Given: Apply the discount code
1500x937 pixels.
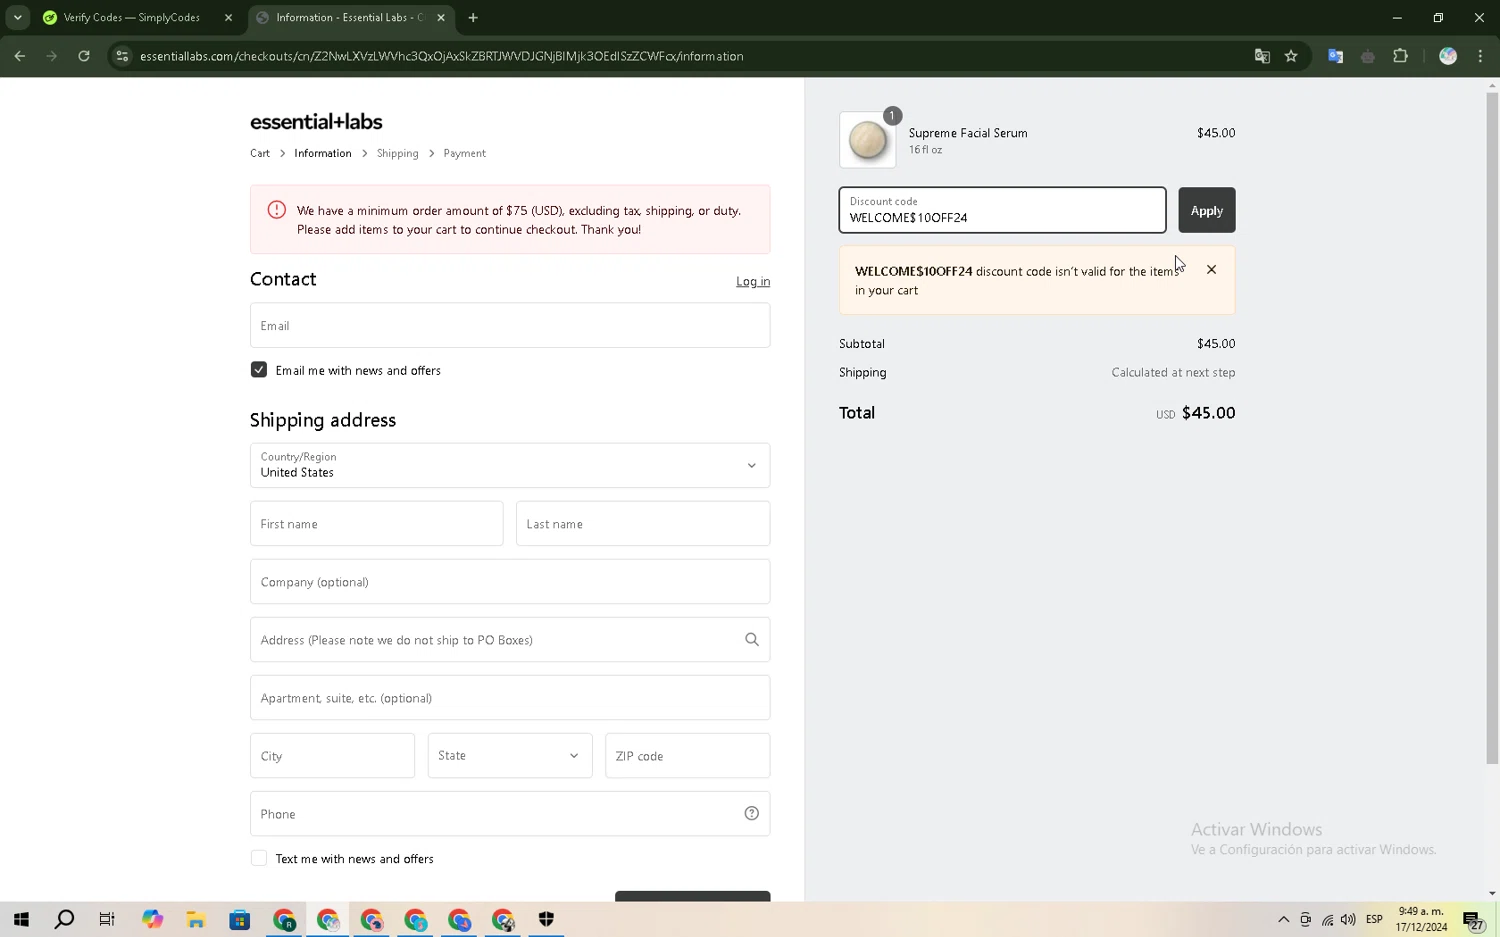Looking at the screenshot, I should point(1207,210).
